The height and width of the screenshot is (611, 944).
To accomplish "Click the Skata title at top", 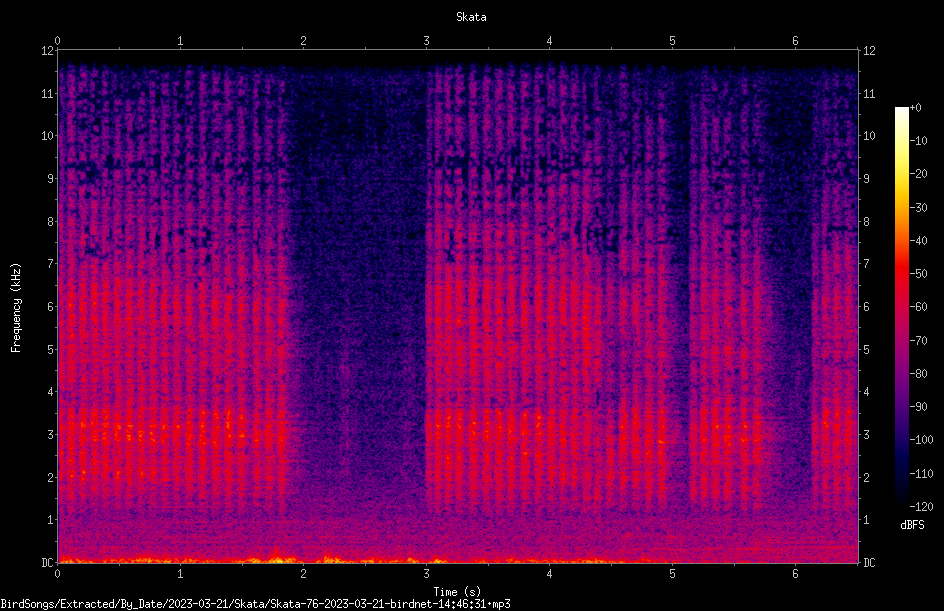I will [471, 17].
